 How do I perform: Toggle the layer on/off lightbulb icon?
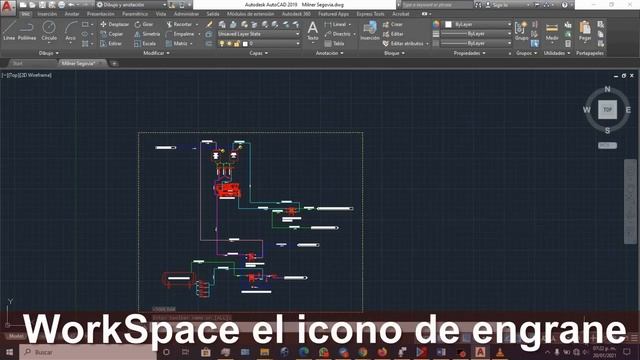pos(222,43)
